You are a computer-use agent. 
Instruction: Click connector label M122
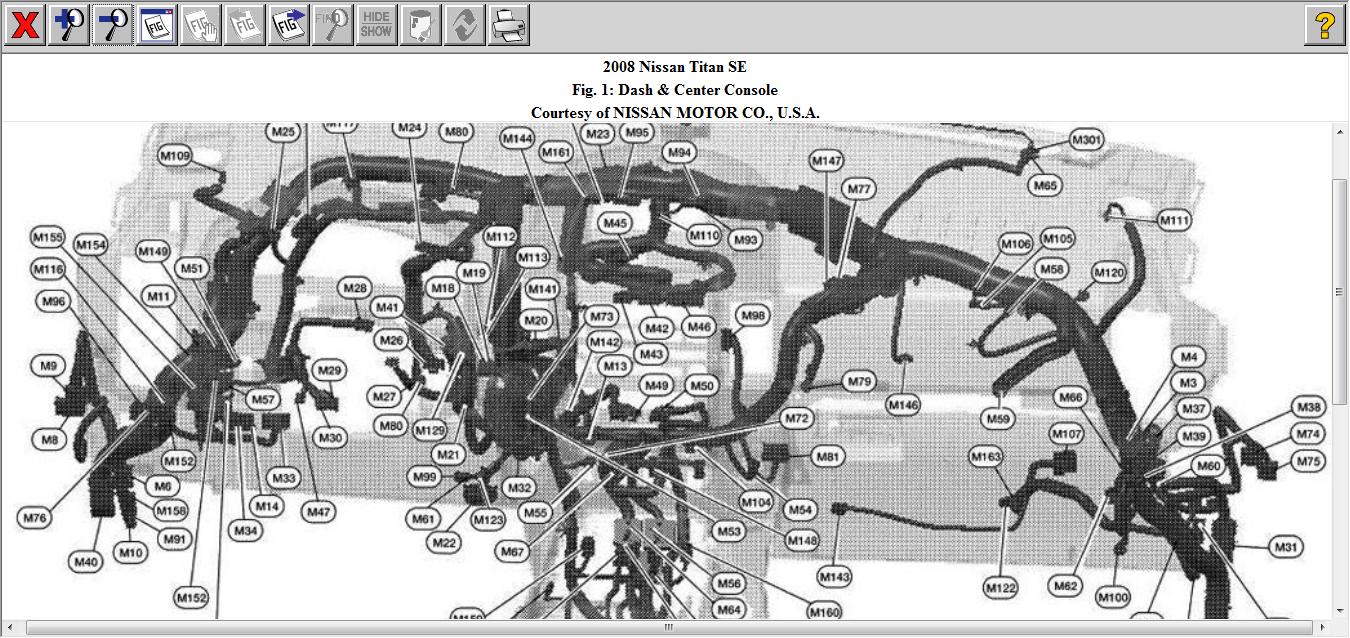pos(1000,588)
